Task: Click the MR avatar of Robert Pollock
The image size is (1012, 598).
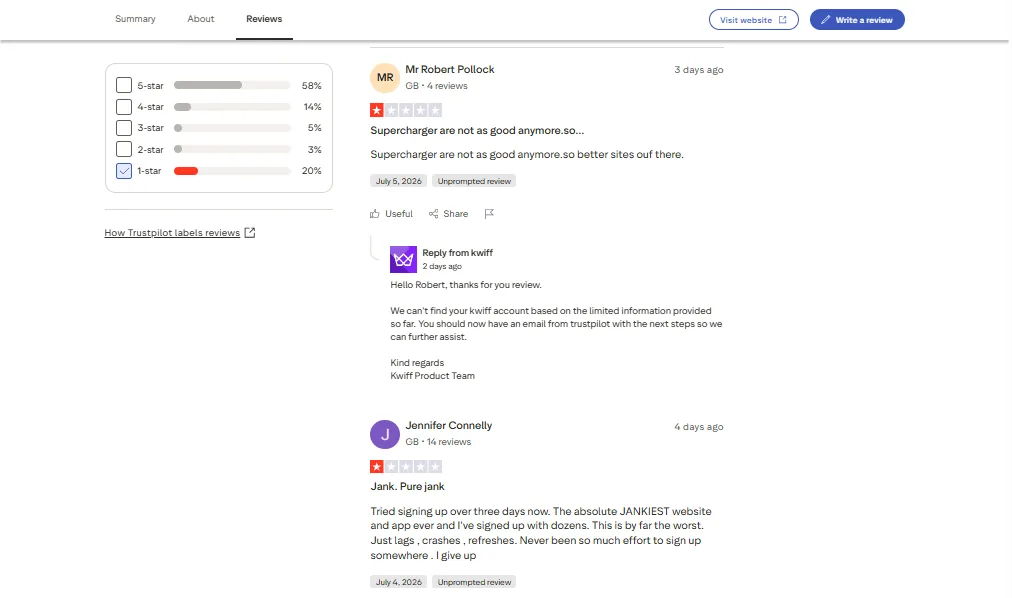Action: click(385, 77)
